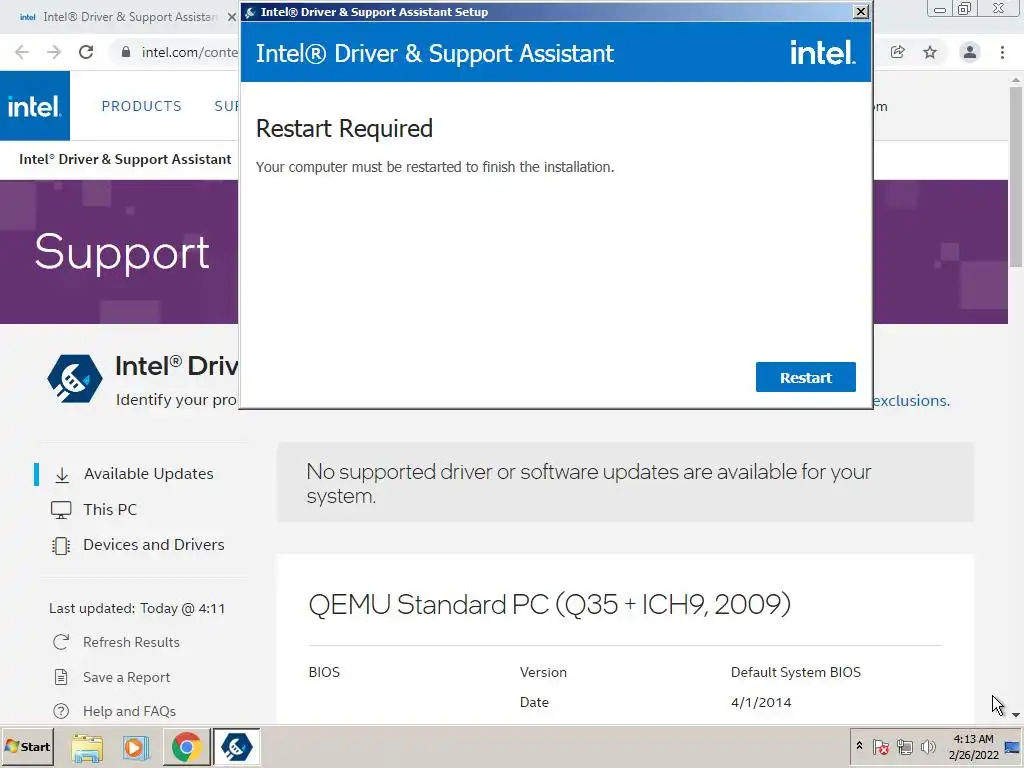The width and height of the screenshot is (1024, 768).
Task: Open This PC section
Action: [110, 509]
